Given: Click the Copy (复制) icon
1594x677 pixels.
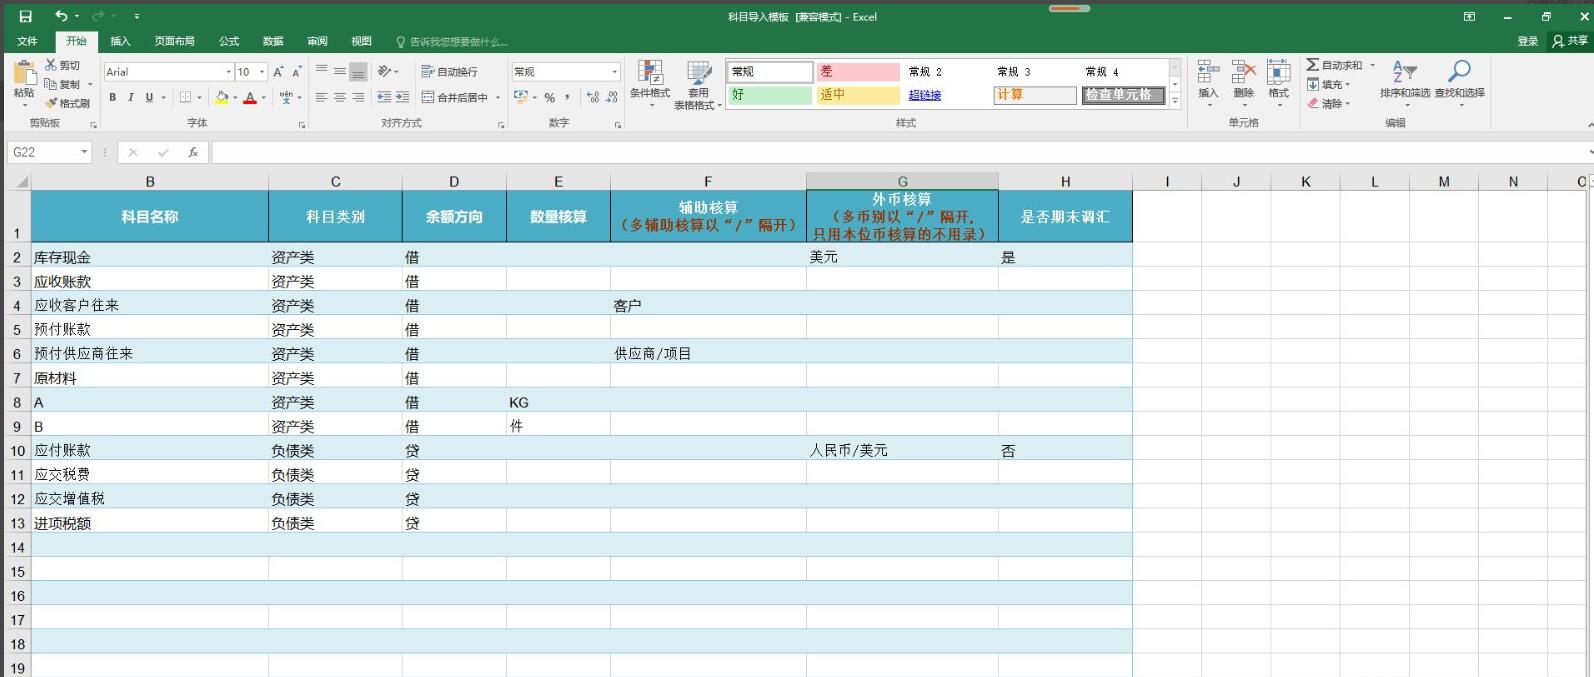Looking at the screenshot, I should click(51, 84).
